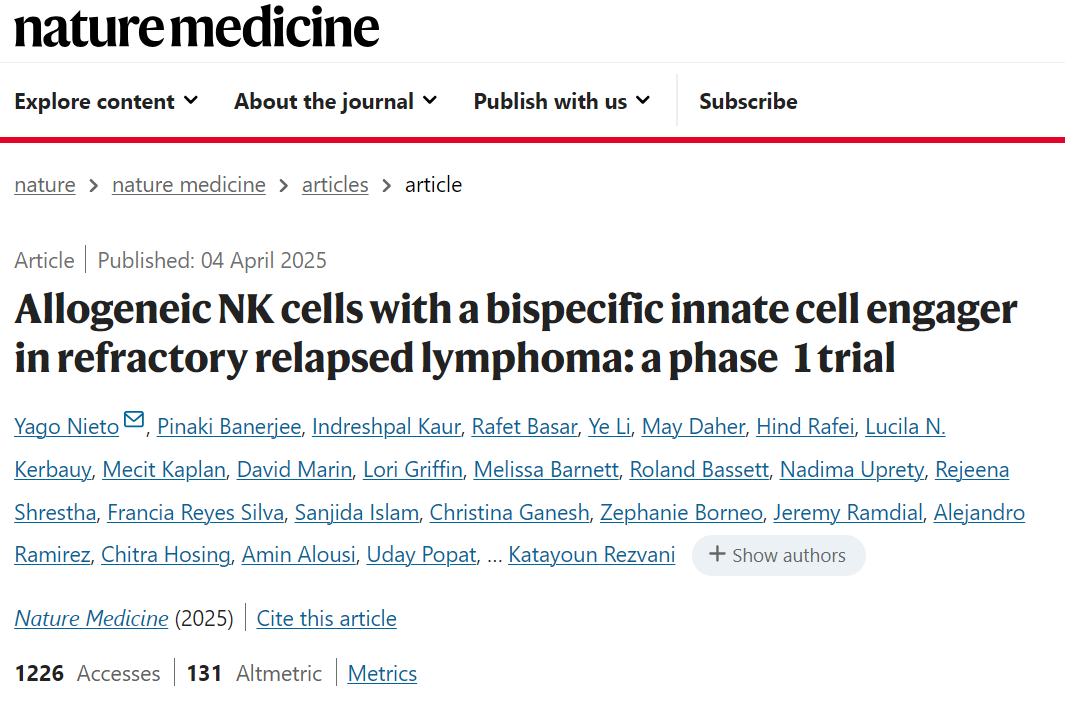Click the Subscribe menu item
Viewport: 1065px width, 709px height.
click(748, 101)
